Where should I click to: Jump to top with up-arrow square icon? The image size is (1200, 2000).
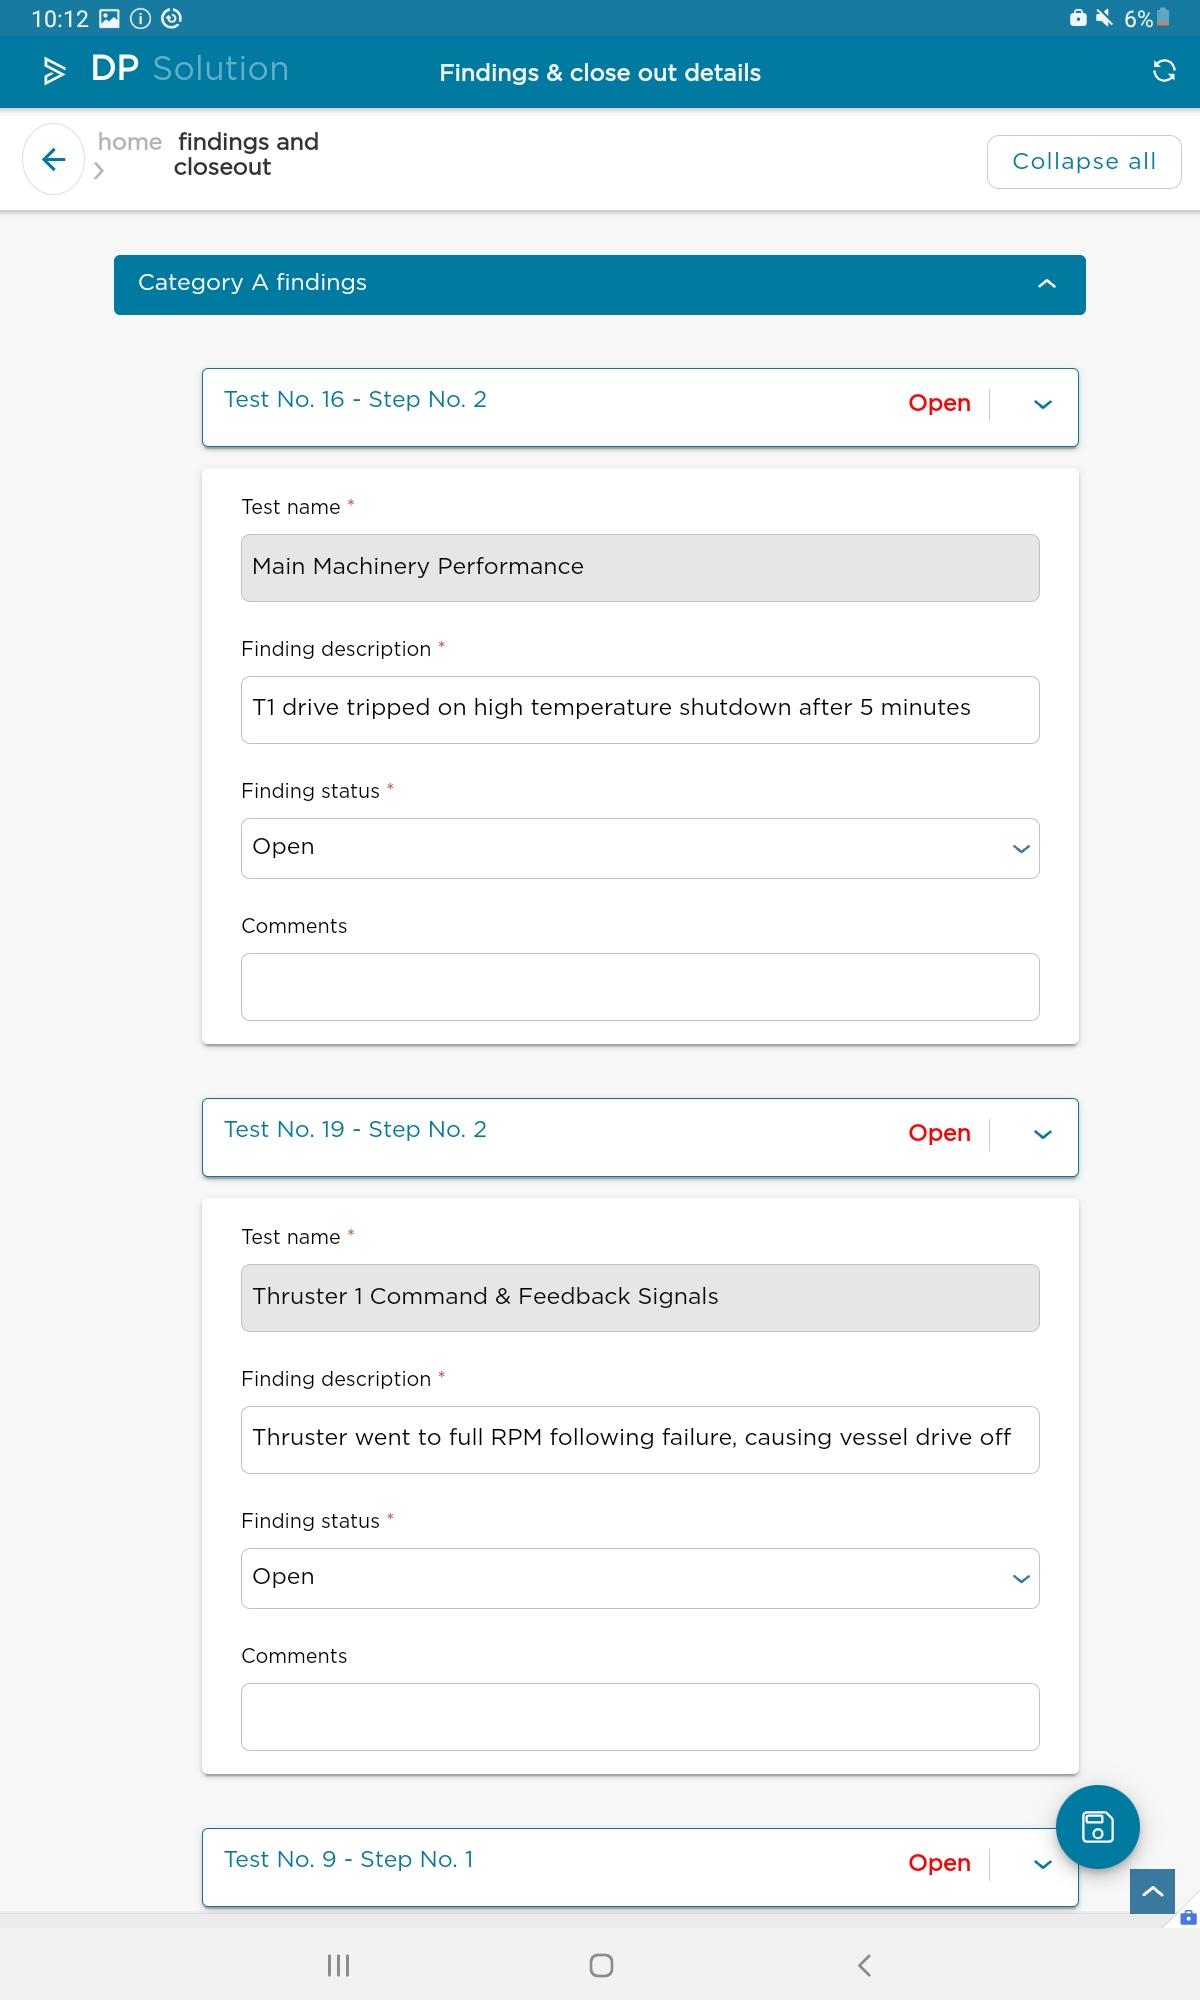tap(1152, 1891)
